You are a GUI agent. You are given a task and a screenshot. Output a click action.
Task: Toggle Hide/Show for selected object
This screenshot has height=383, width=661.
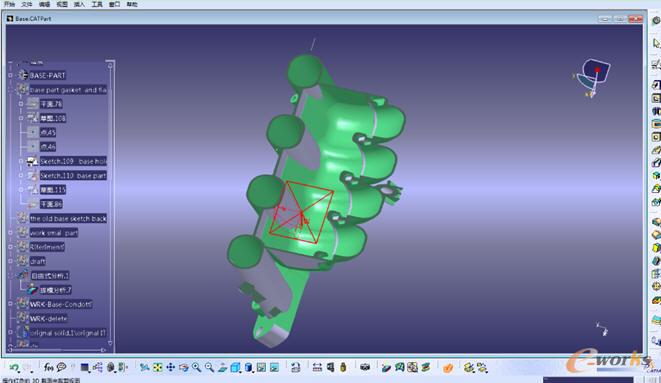[x=261, y=367]
